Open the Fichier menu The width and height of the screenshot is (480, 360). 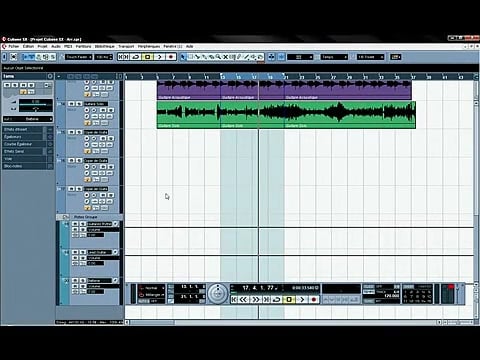tap(14, 46)
